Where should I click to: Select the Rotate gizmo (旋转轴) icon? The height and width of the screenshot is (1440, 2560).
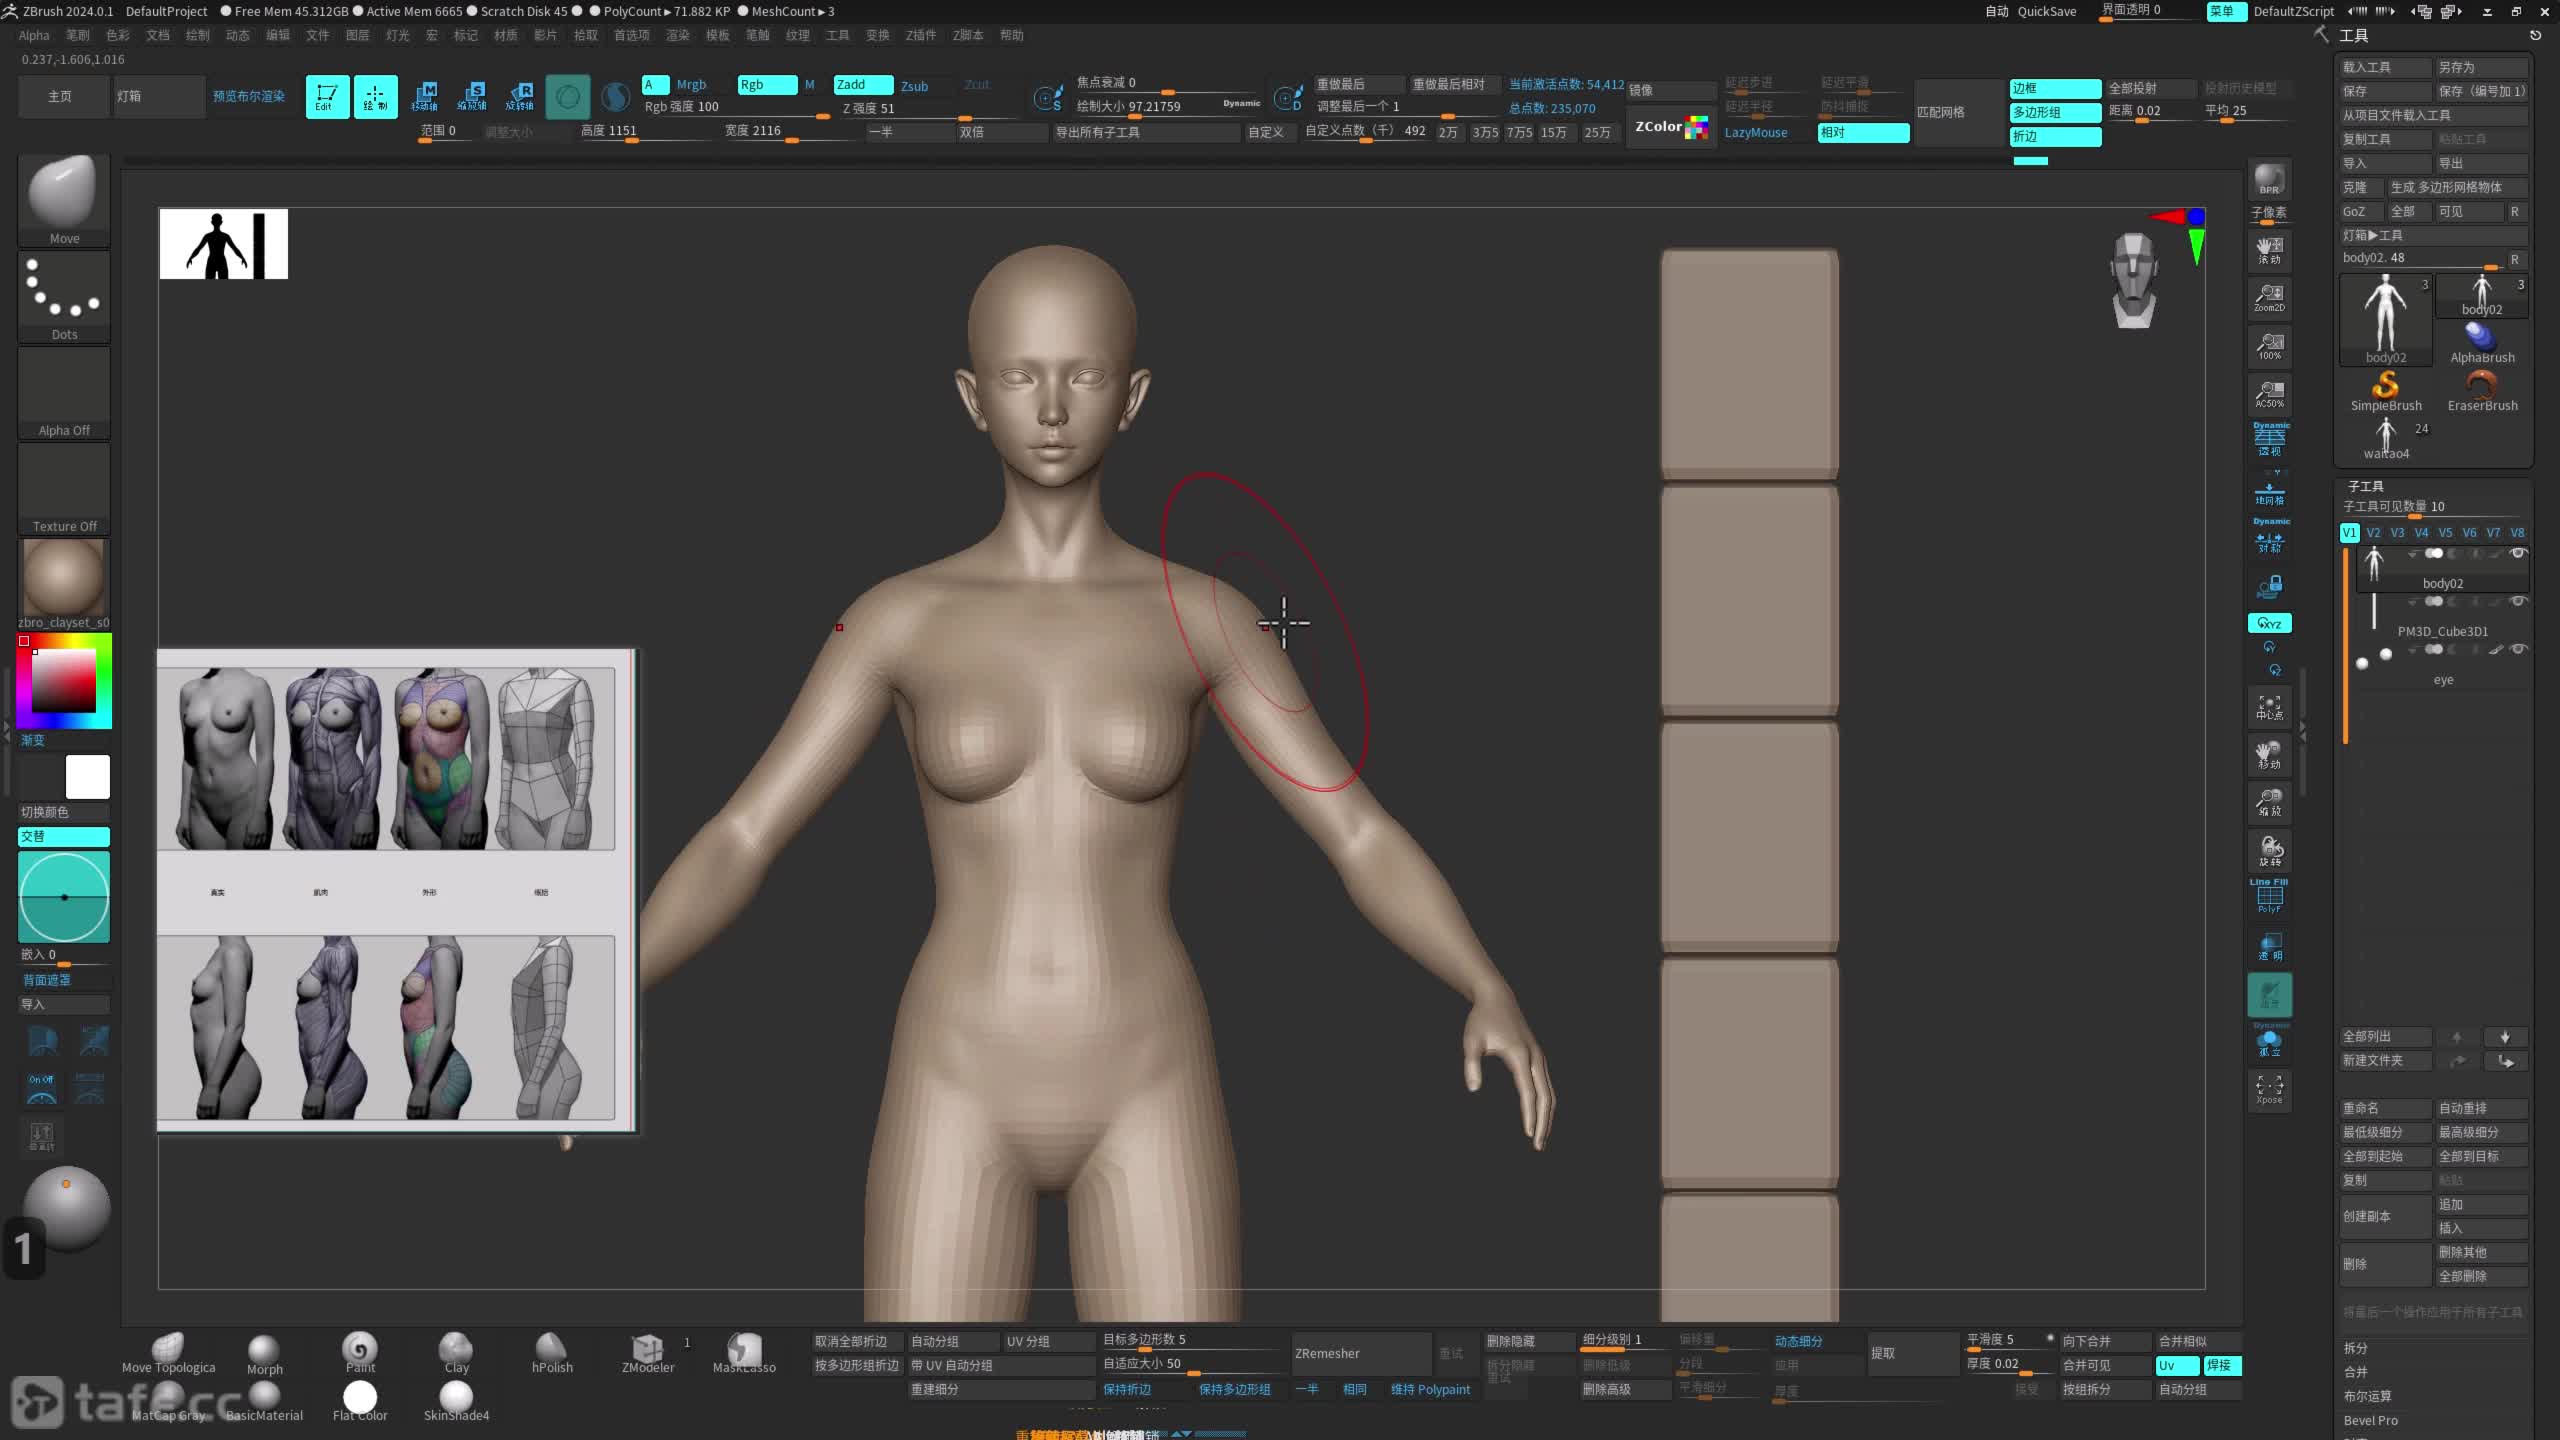point(520,96)
